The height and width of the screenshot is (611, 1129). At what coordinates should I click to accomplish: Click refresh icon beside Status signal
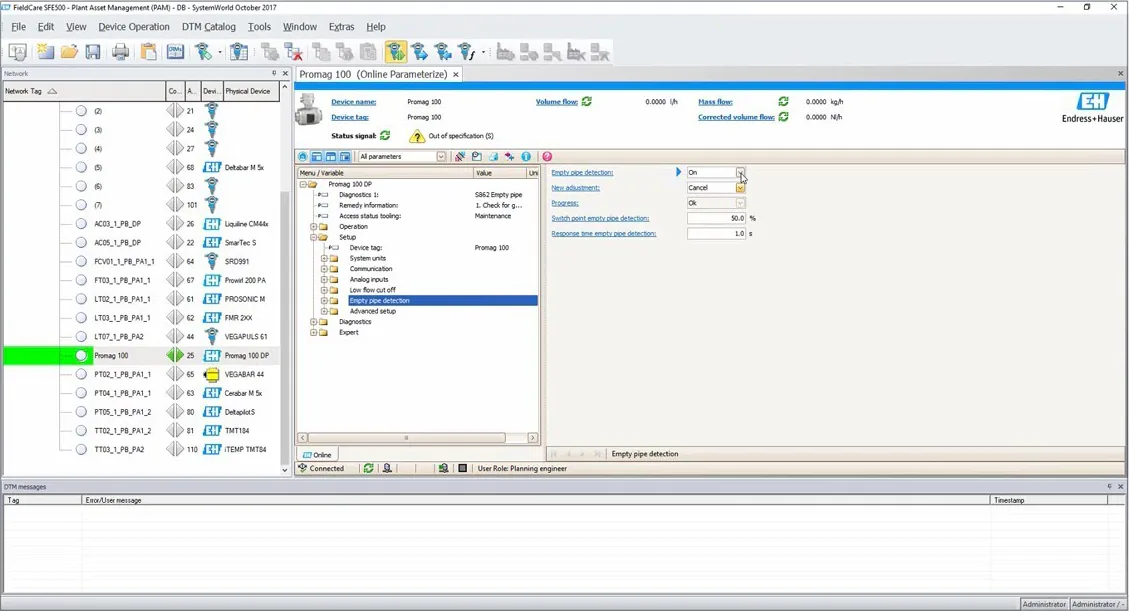(385, 135)
